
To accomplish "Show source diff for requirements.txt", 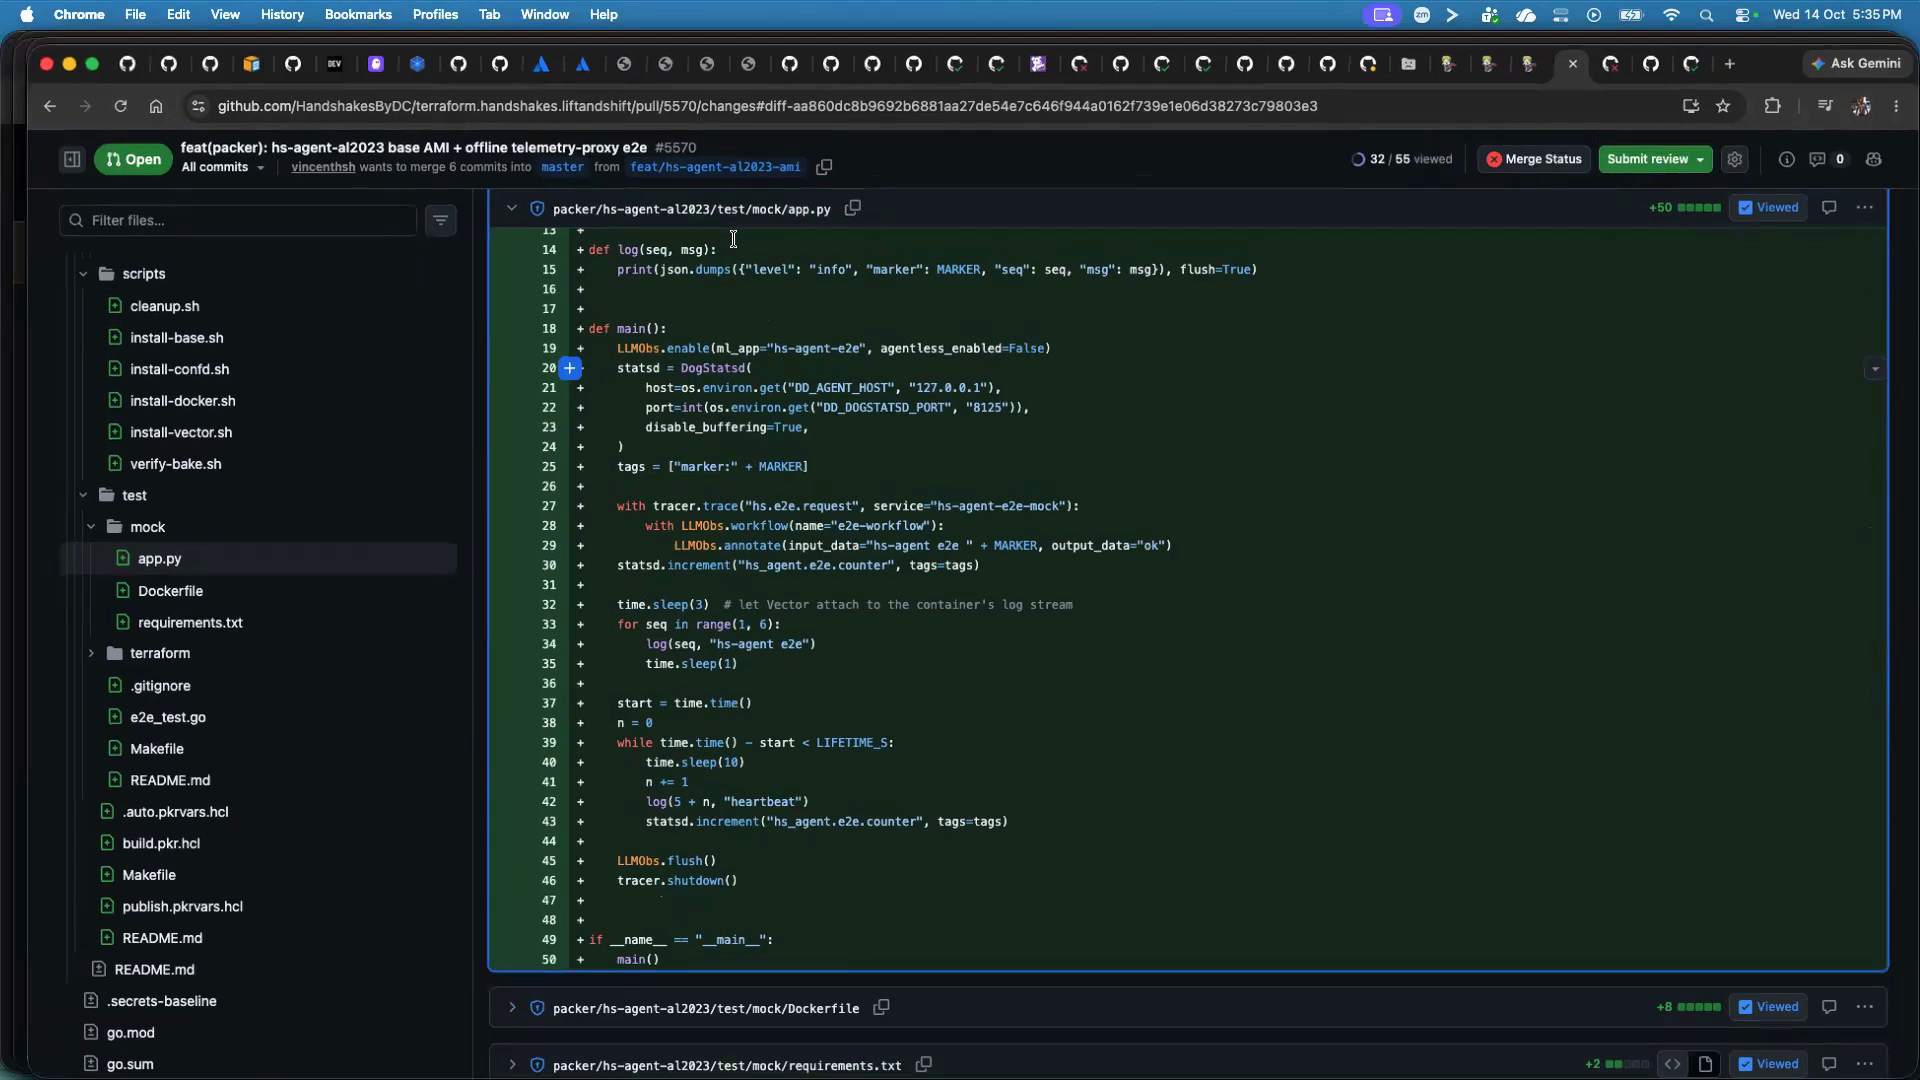I will coord(1673,1064).
